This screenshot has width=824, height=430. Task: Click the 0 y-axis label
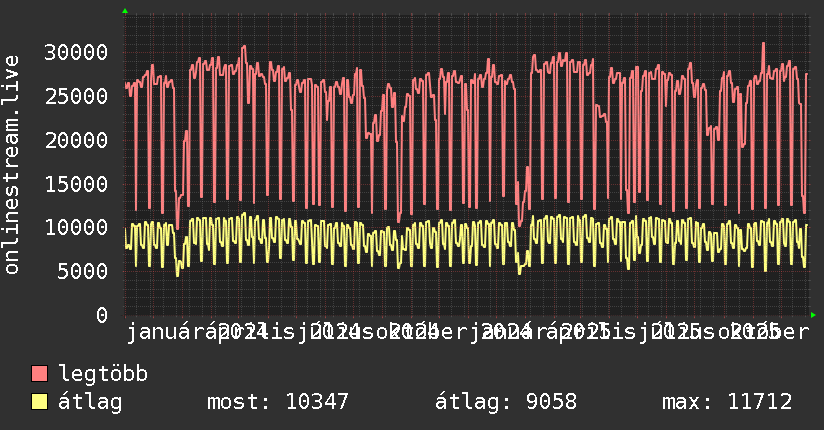pyautogui.click(x=102, y=315)
